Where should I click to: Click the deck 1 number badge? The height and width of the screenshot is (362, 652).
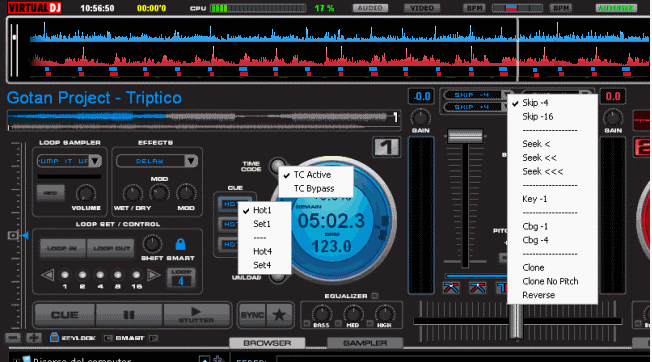(386, 147)
